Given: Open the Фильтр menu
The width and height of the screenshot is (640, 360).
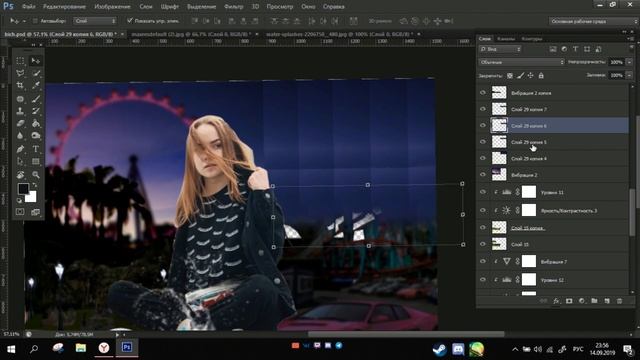Looking at the screenshot, I should pyautogui.click(x=233, y=7).
